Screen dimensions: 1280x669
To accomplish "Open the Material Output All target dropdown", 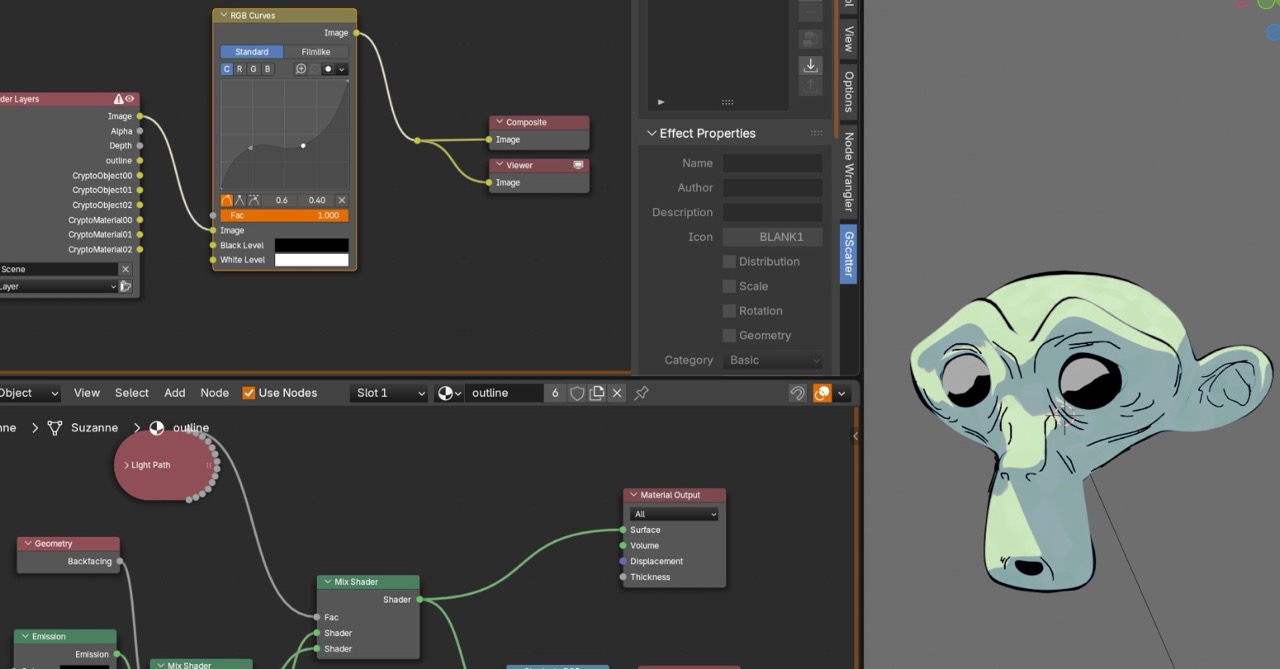I will tap(674, 514).
